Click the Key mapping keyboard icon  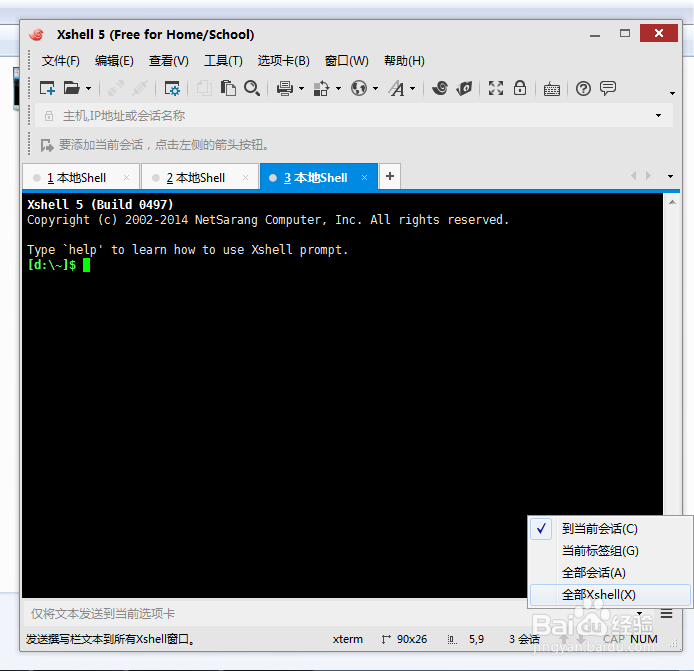551,89
